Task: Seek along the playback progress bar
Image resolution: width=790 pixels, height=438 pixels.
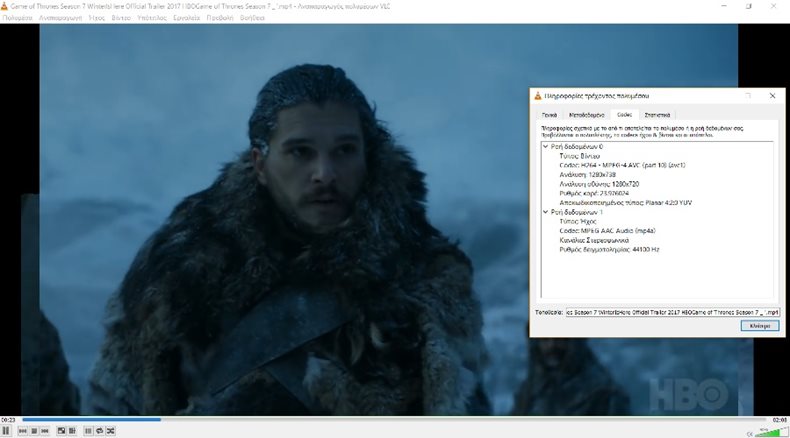Action: (x=394, y=419)
